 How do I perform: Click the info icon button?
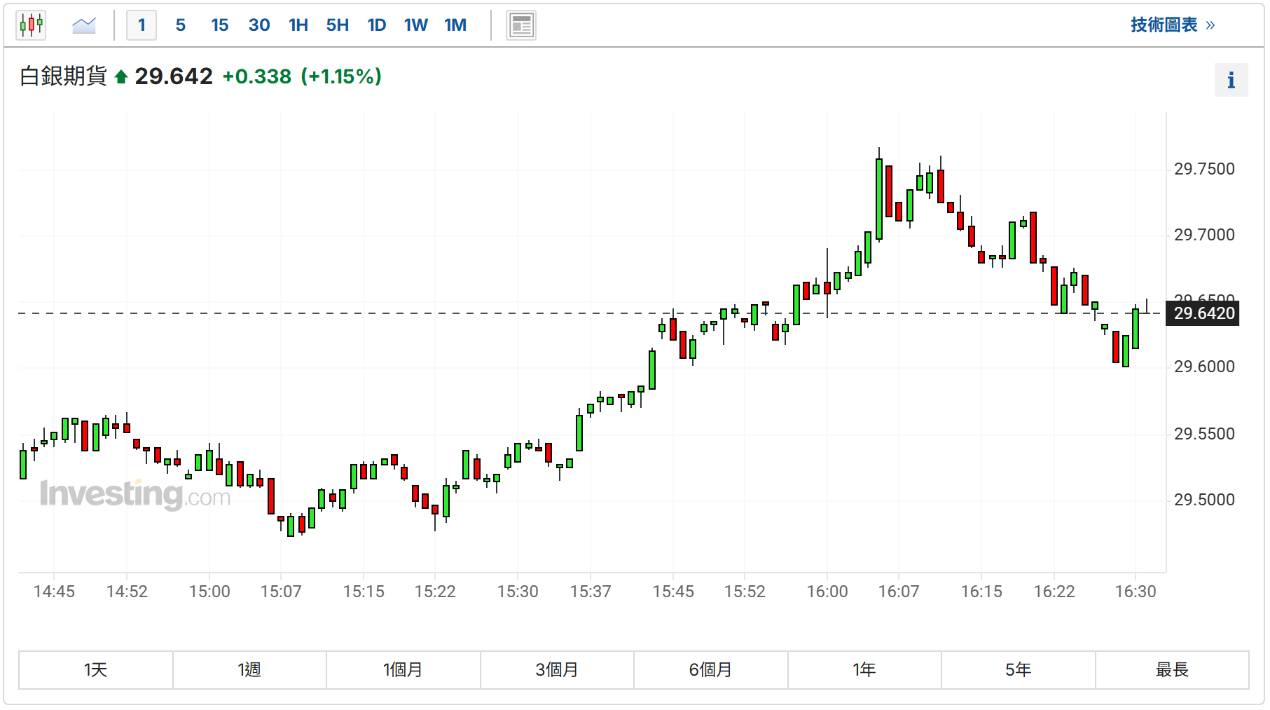tap(1231, 80)
